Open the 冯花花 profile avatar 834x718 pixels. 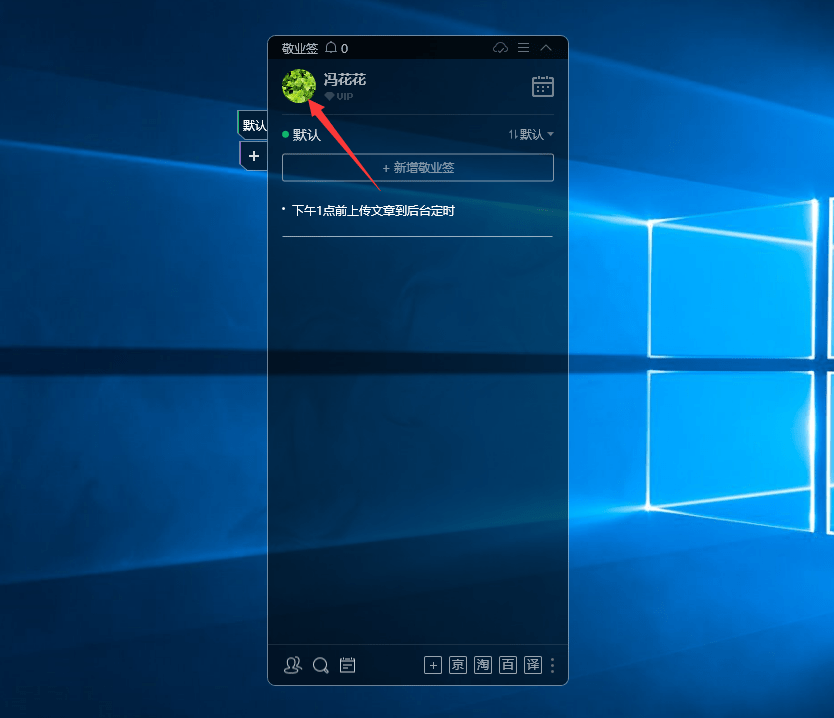point(299,86)
